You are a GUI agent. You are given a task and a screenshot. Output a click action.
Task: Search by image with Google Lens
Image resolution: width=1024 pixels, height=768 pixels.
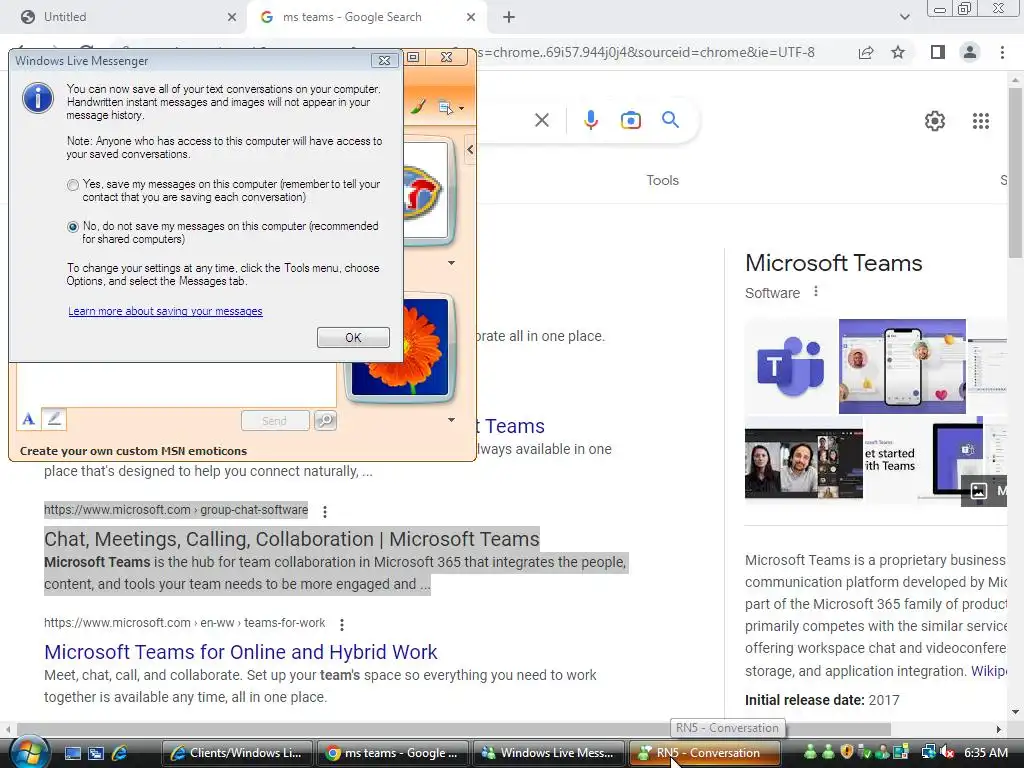pyautogui.click(x=631, y=120)
